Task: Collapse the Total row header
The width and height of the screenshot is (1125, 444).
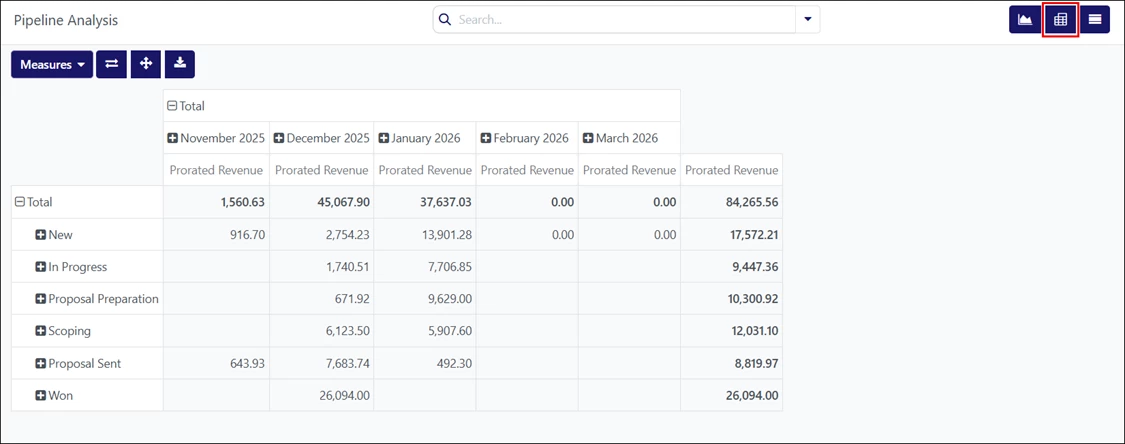Action: [x=34, y=202]
